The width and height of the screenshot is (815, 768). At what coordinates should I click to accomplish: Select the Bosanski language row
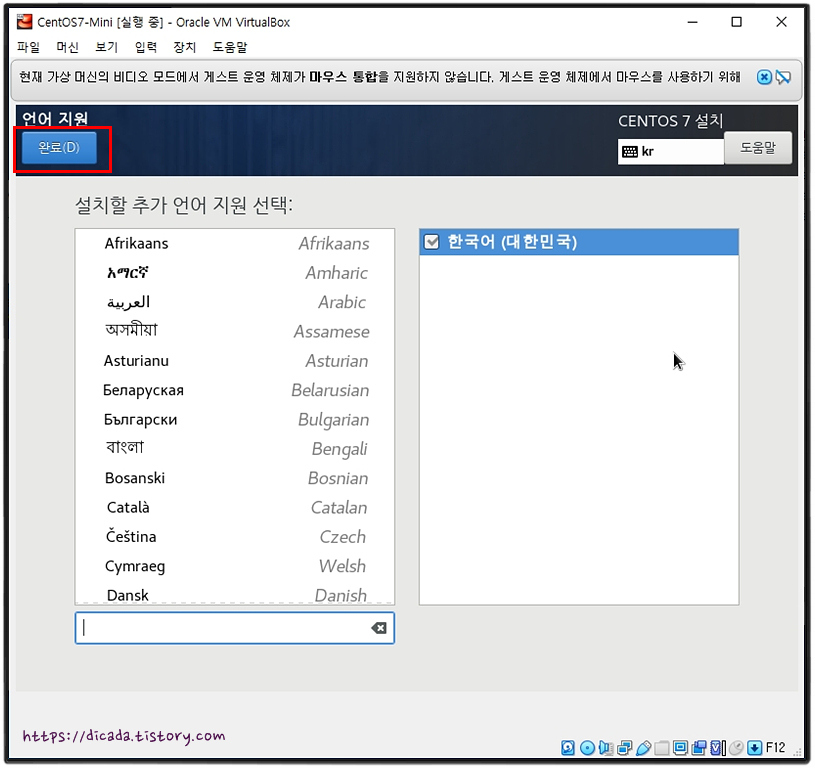click(x=235, y=478)
